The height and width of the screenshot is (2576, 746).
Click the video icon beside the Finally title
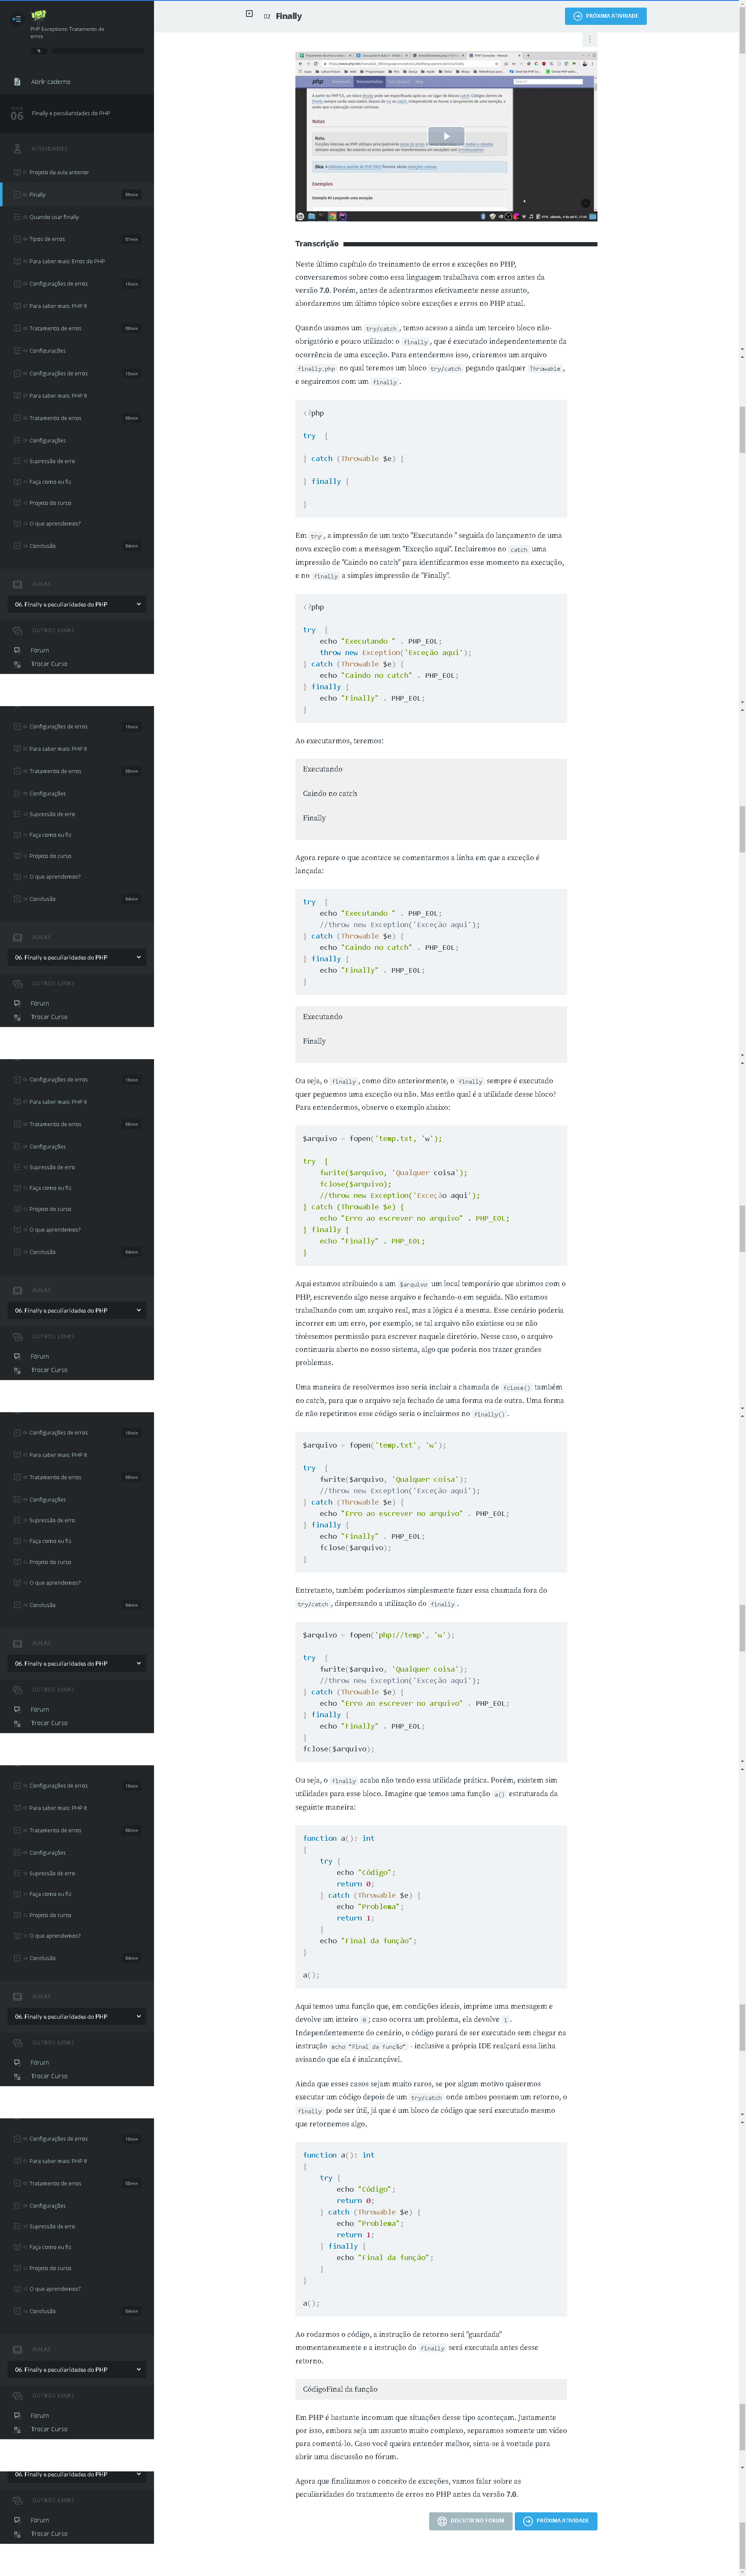pos(249,14)
